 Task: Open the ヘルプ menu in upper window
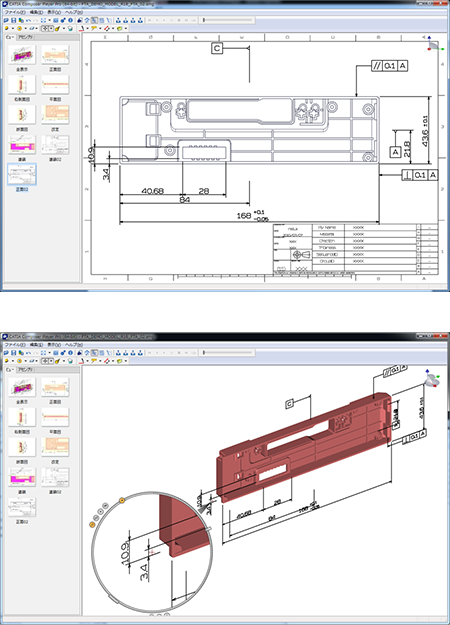(74, 12)
